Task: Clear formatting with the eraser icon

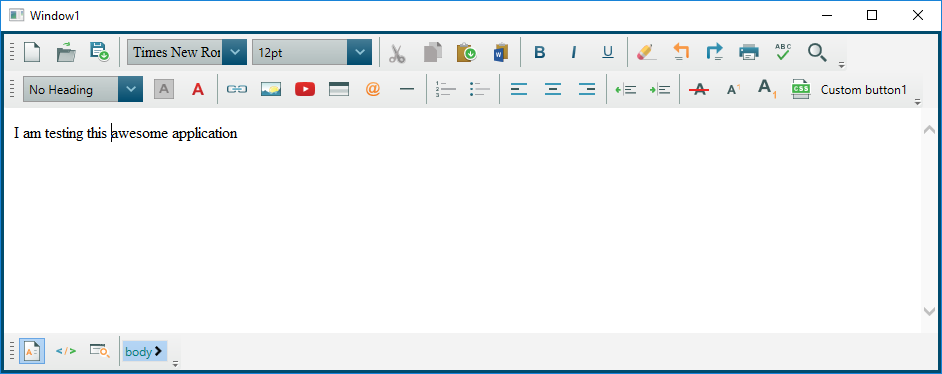Action: [646, 53]
